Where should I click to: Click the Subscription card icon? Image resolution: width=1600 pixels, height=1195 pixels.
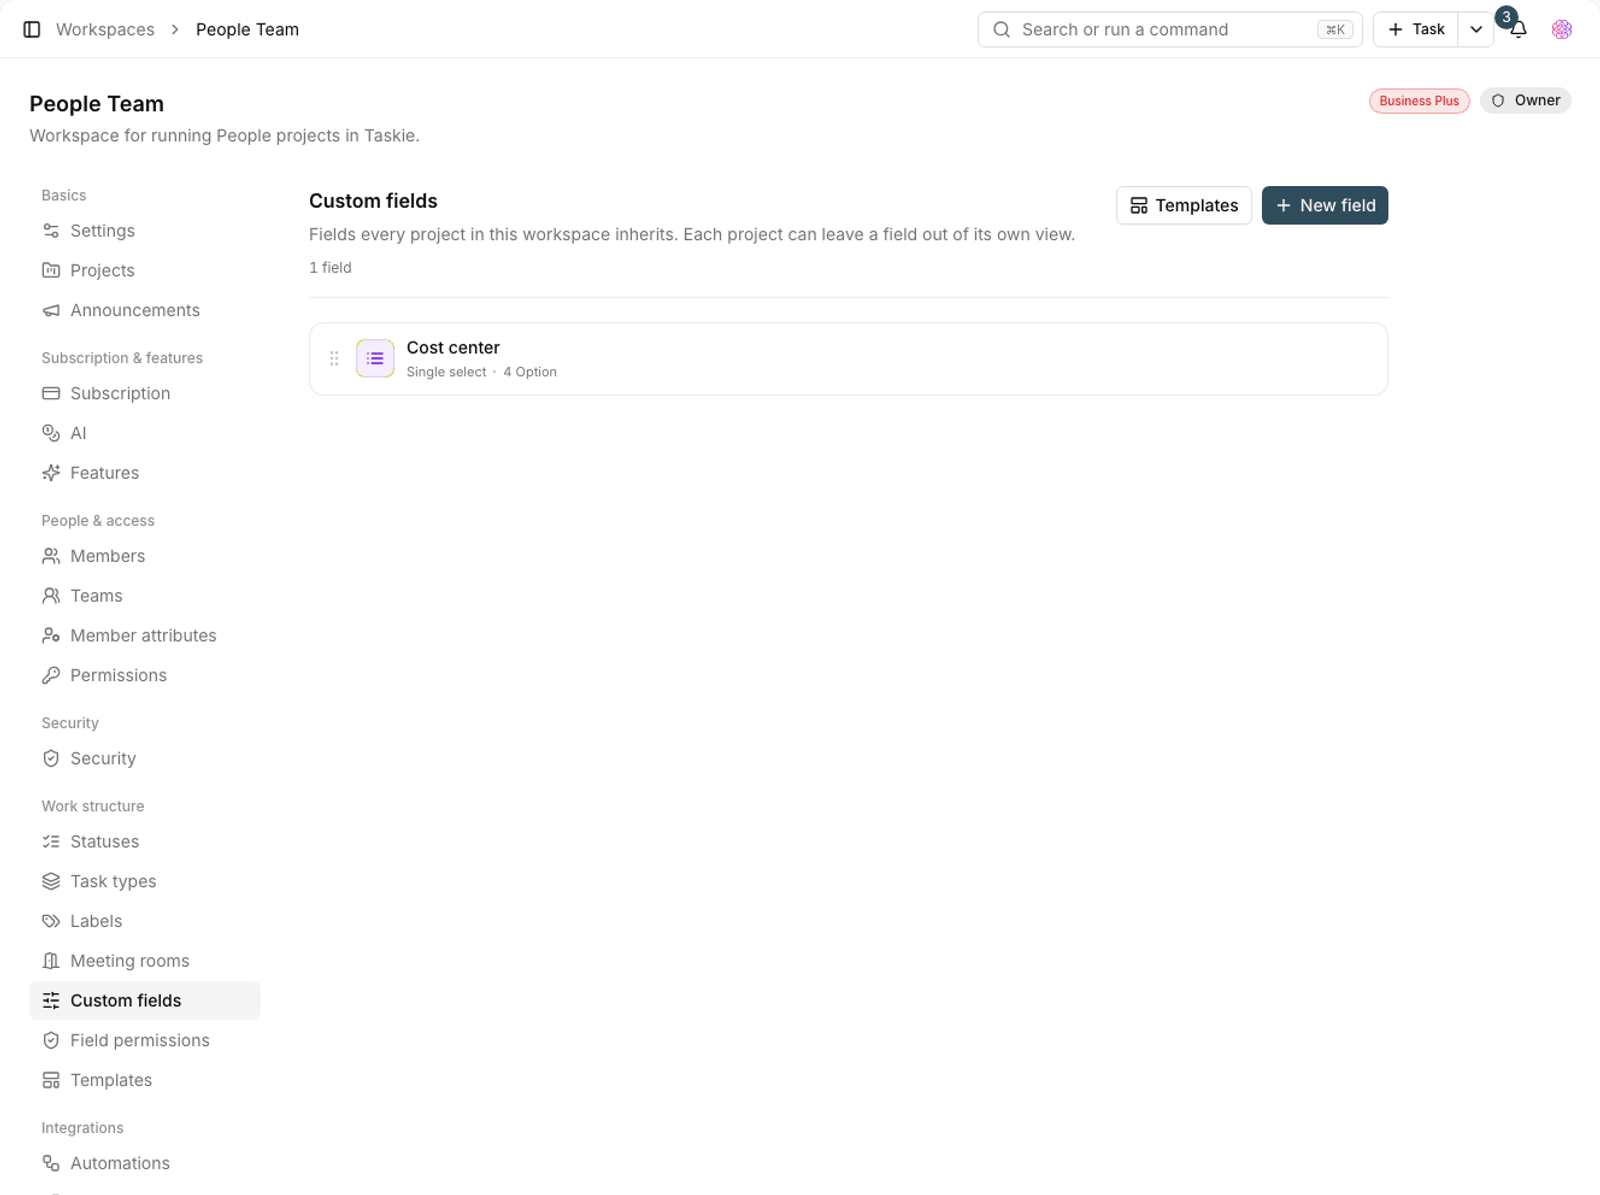click(x=51, y=394)
